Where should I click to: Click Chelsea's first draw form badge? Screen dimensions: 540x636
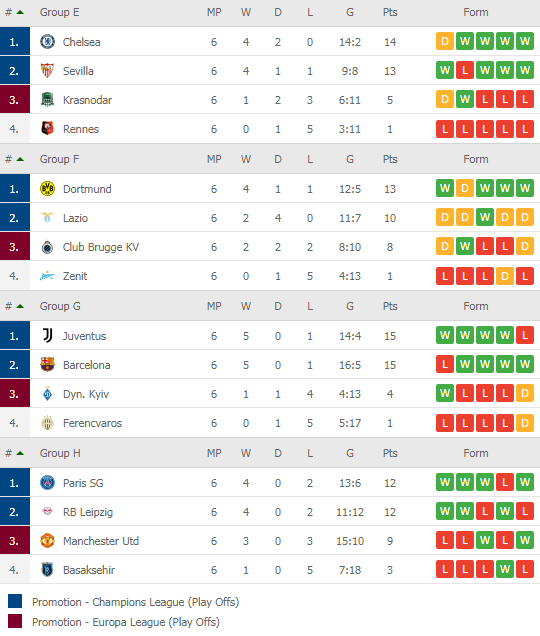coord(445,41)
